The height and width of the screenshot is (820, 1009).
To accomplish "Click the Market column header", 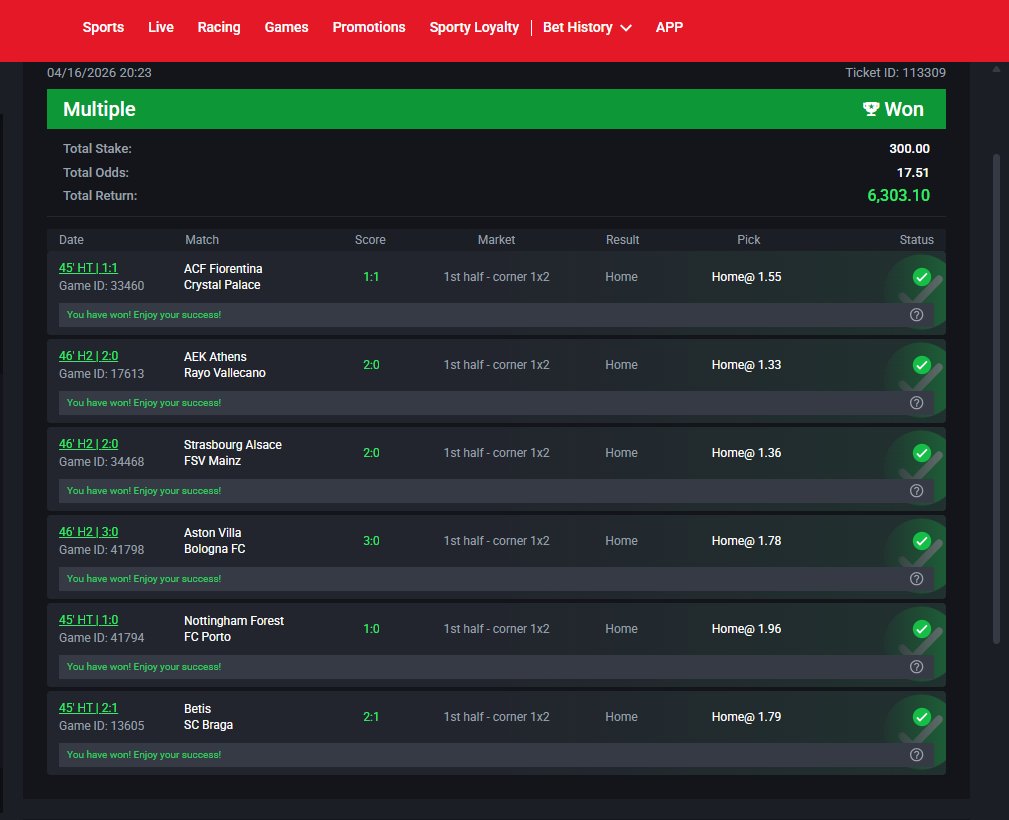I will click(x=496, y=240).
